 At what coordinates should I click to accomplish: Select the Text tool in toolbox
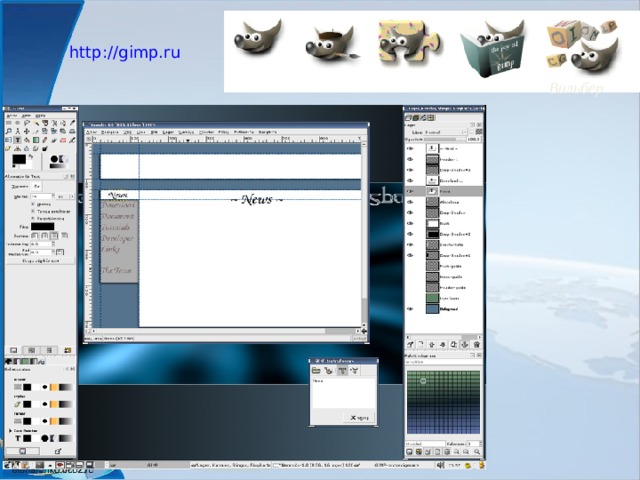tap(18, 140)
